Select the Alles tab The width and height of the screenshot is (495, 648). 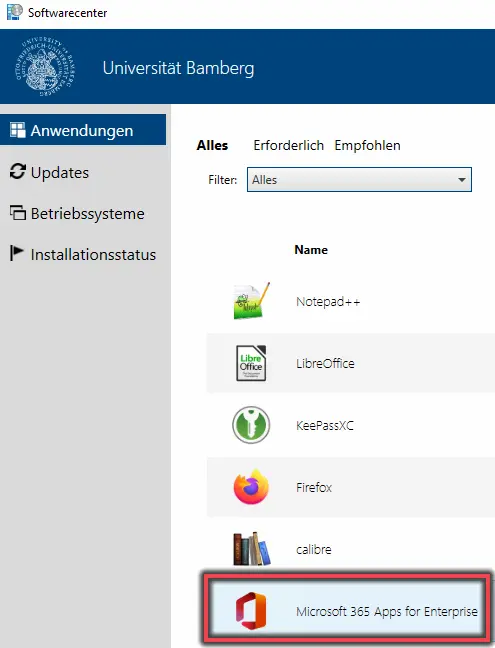click(x=212, y=145)
